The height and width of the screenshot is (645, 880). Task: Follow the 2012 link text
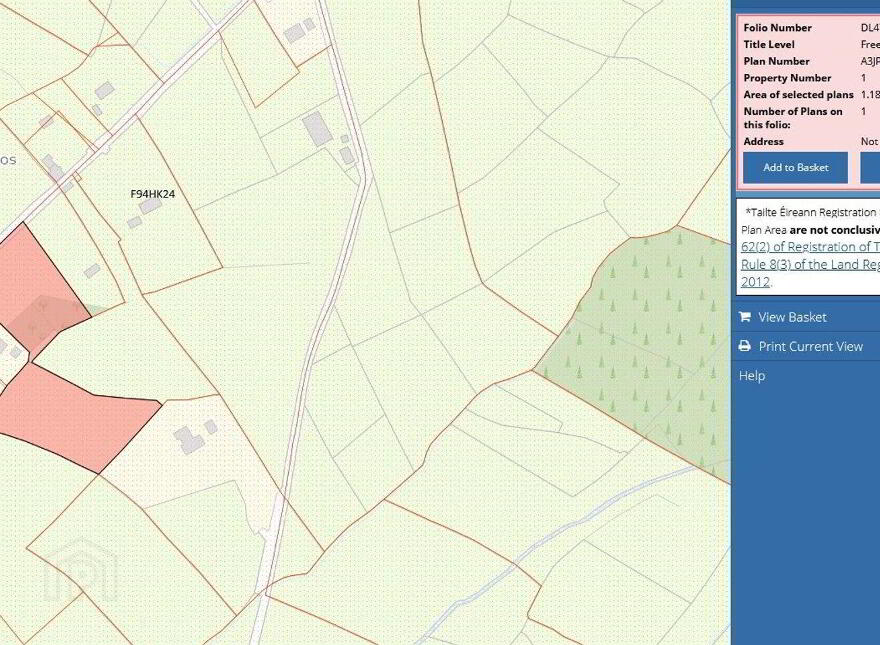click(755, 282)
